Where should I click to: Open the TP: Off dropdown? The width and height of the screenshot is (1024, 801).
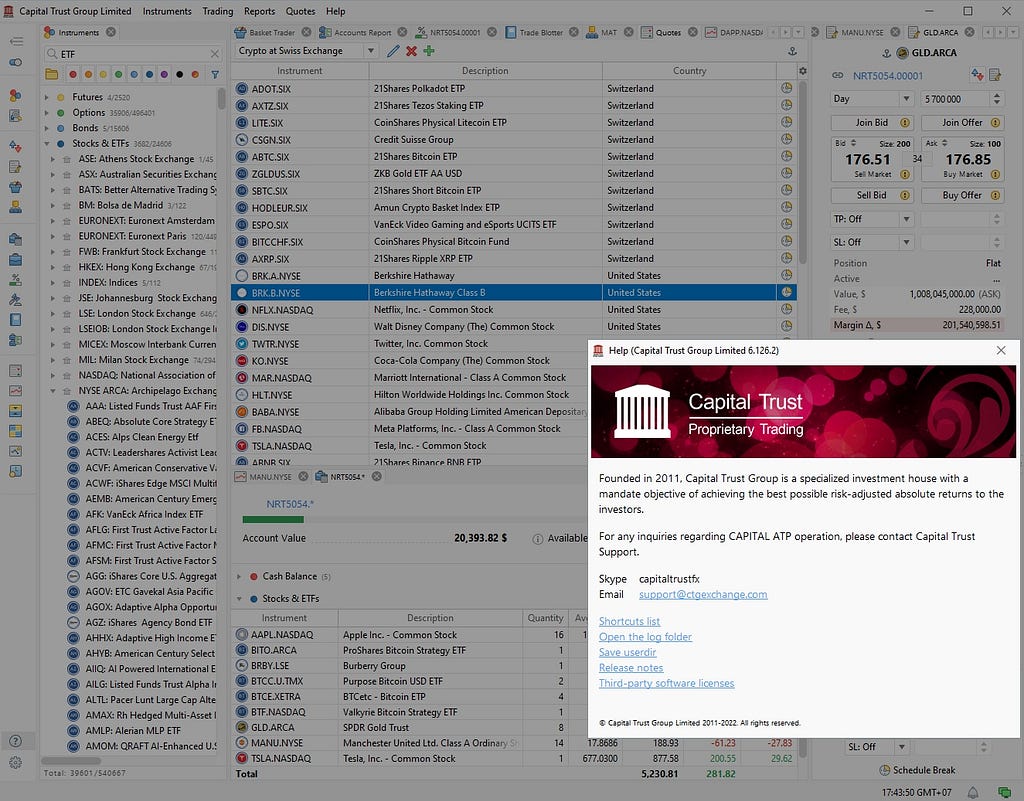pyautogui.click(x=872, y=219)
